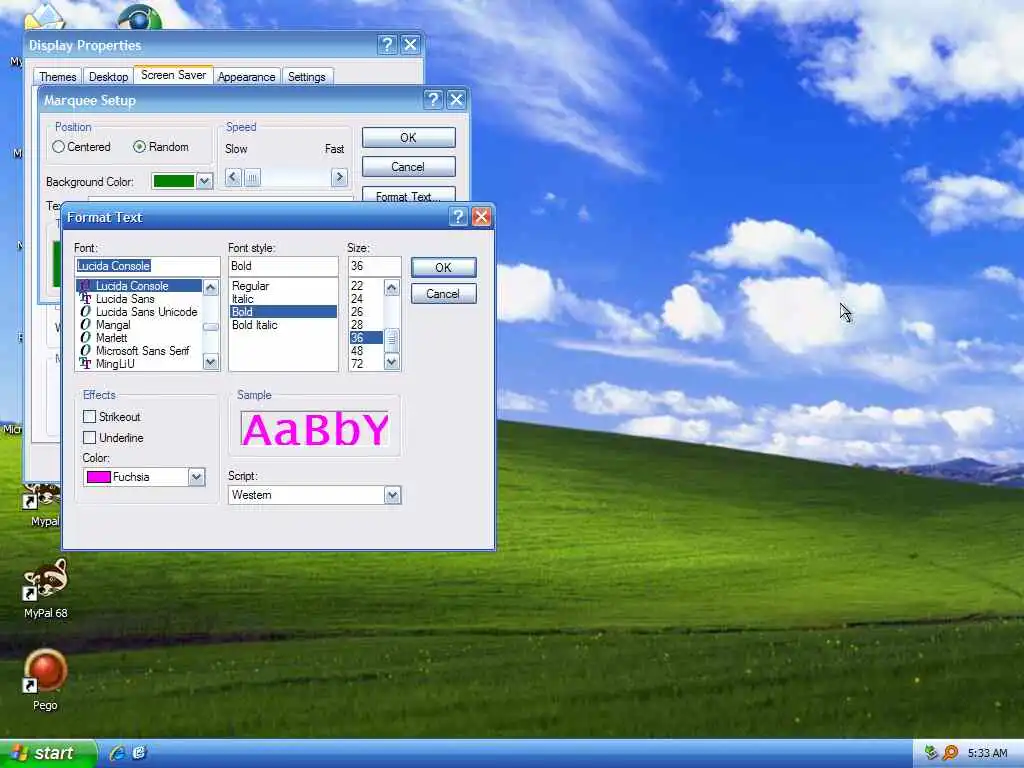Viewport: 1024px width, 768px height.
Task: Open the Fuchsia color dropdown
Action: coord(197,477)
